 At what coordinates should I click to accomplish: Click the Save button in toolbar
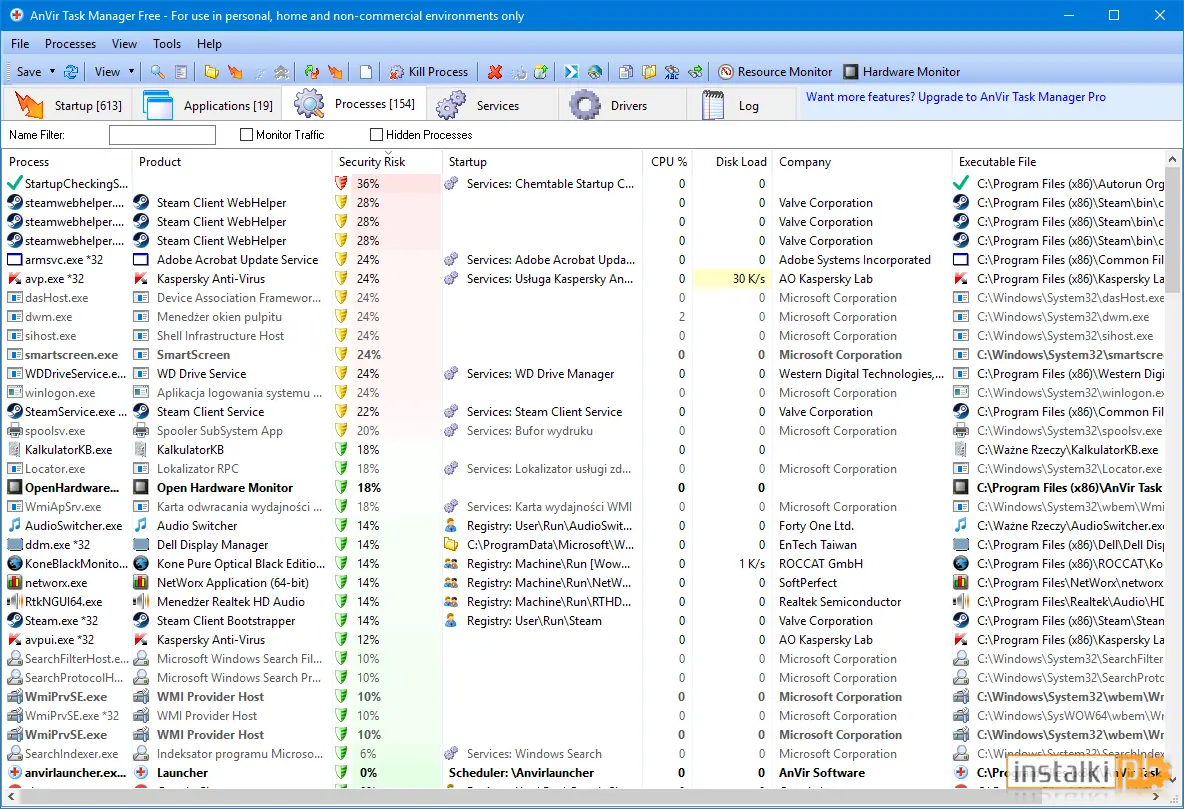29,72
